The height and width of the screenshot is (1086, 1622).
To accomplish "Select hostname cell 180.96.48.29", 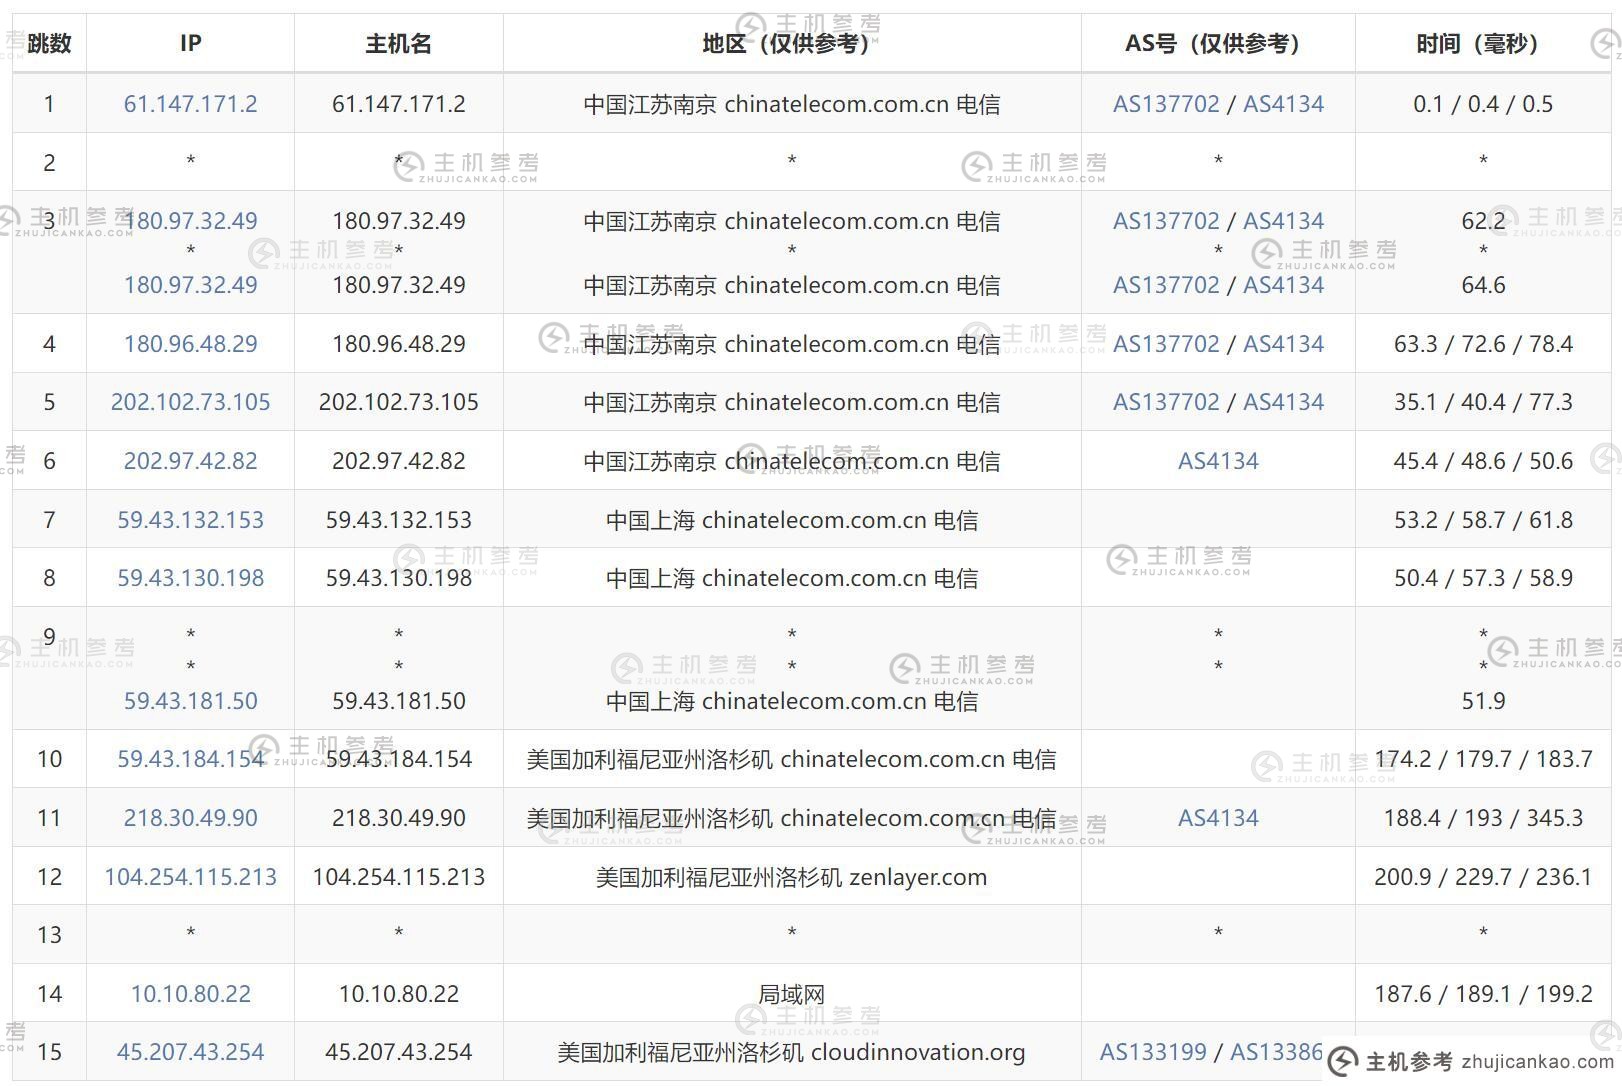I will (x=398, y=344).
